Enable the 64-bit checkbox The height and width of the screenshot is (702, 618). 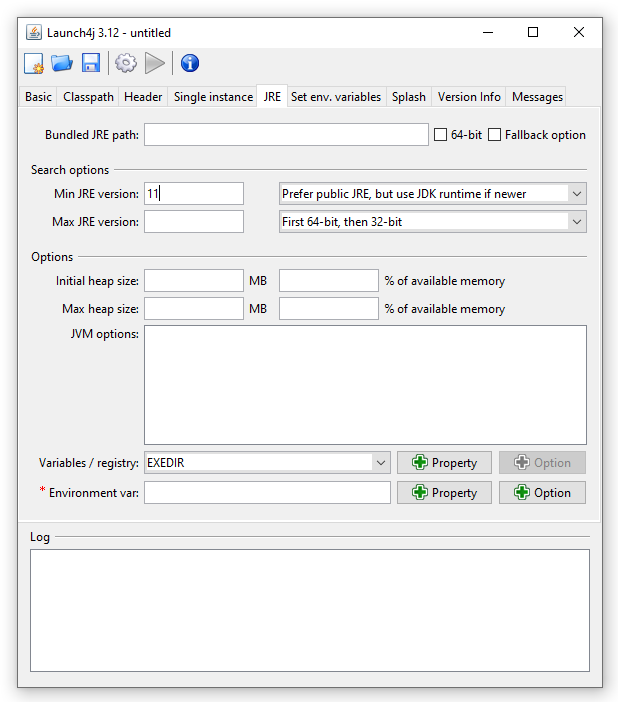tap(441, 135)
